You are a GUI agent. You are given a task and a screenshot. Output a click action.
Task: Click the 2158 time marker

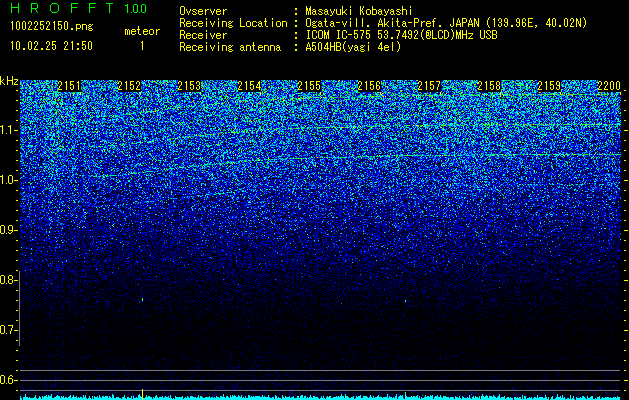tap(489, 86)
